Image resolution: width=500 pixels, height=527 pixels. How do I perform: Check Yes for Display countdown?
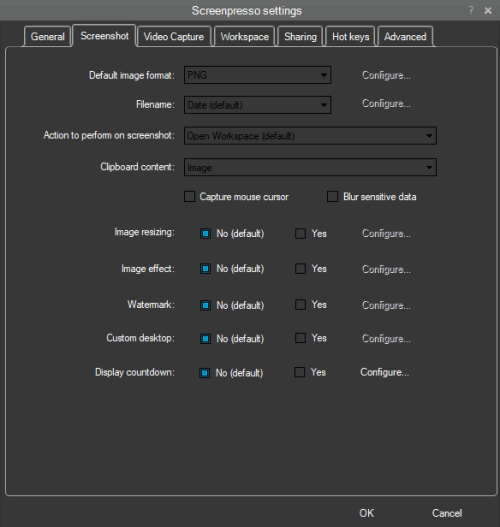pos(300,372)
